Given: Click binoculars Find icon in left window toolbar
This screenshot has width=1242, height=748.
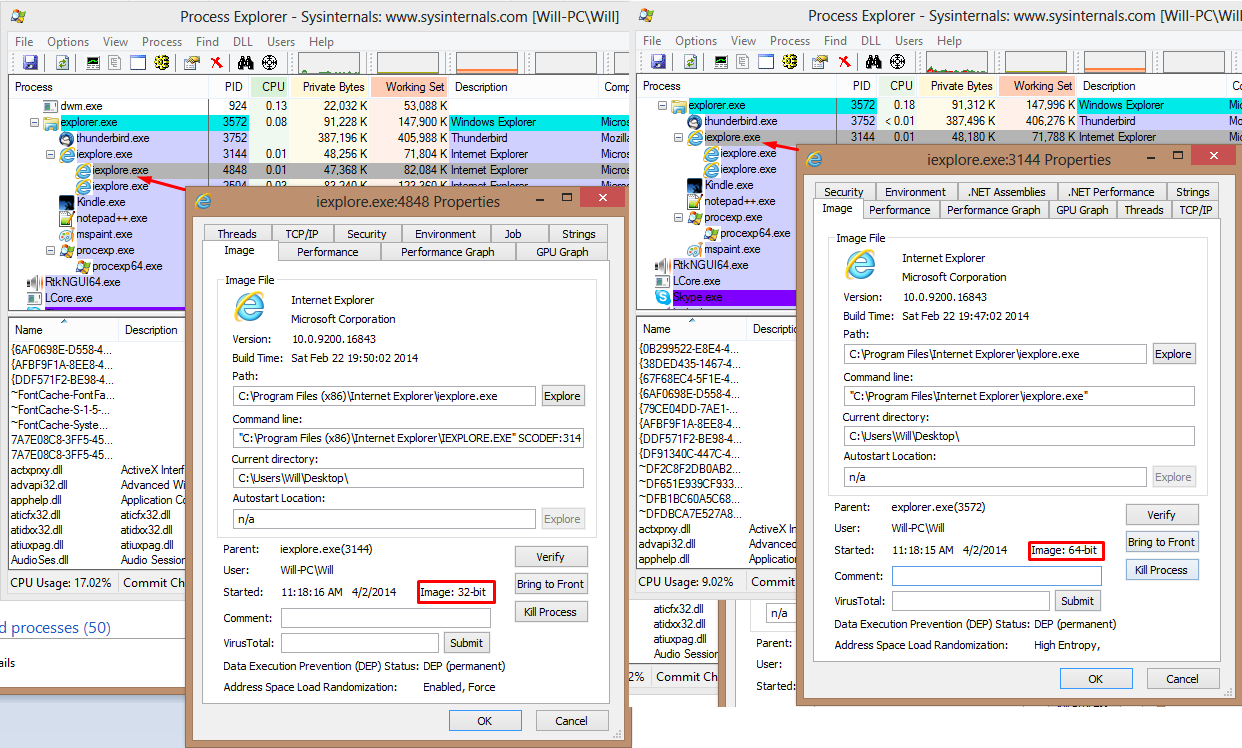Looking at the screenshot, I should coord(246,63).
